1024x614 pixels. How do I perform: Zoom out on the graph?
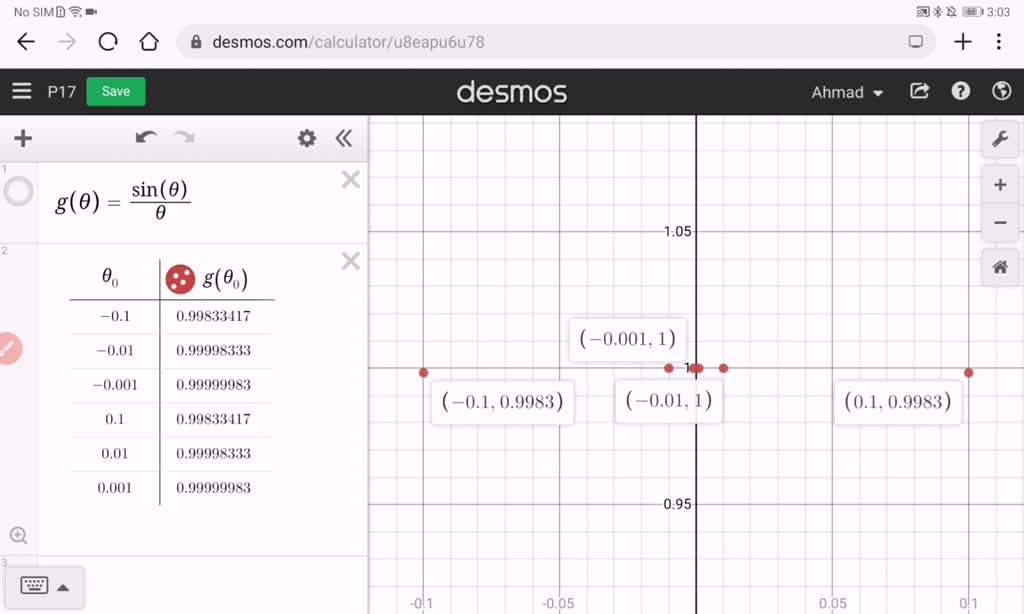pos(1000,223)
